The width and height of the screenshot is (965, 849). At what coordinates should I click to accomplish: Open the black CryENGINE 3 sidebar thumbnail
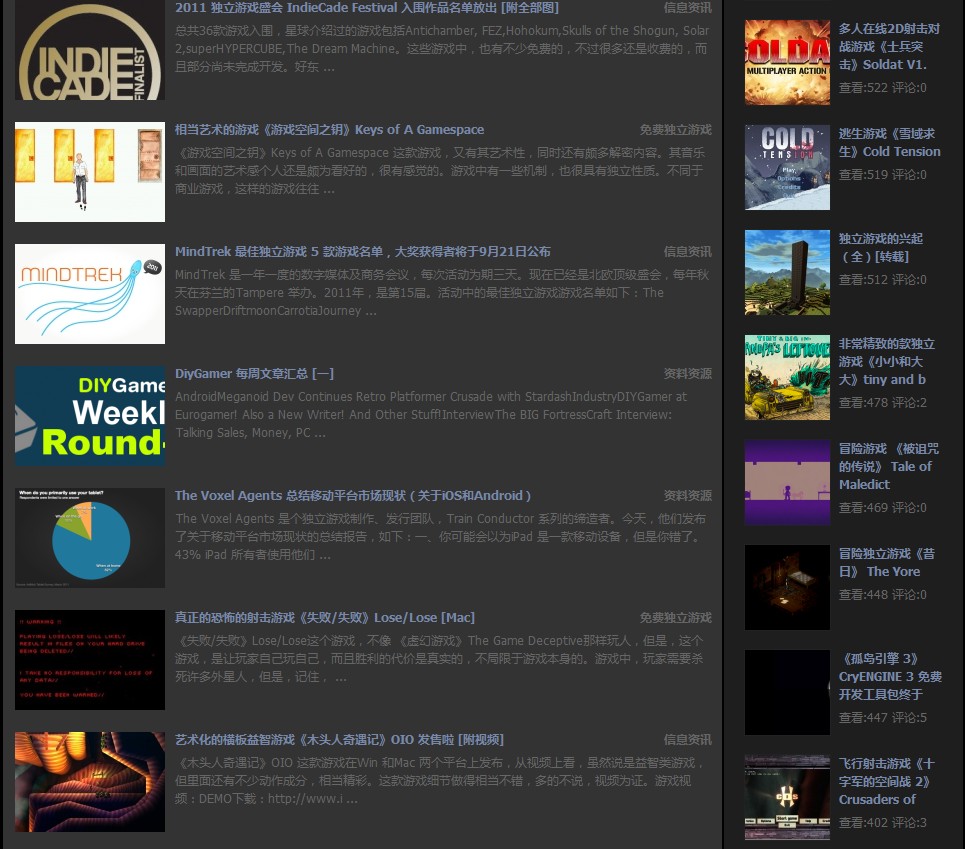(x=787, y=692)
